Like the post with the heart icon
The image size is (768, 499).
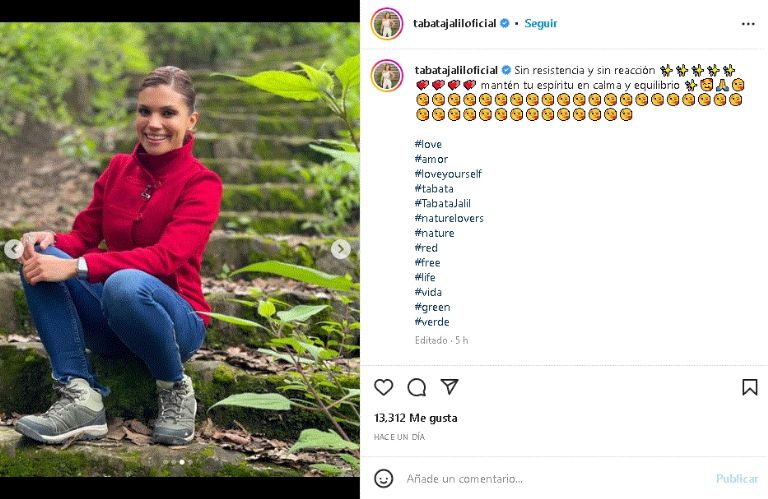coord(384,387)
